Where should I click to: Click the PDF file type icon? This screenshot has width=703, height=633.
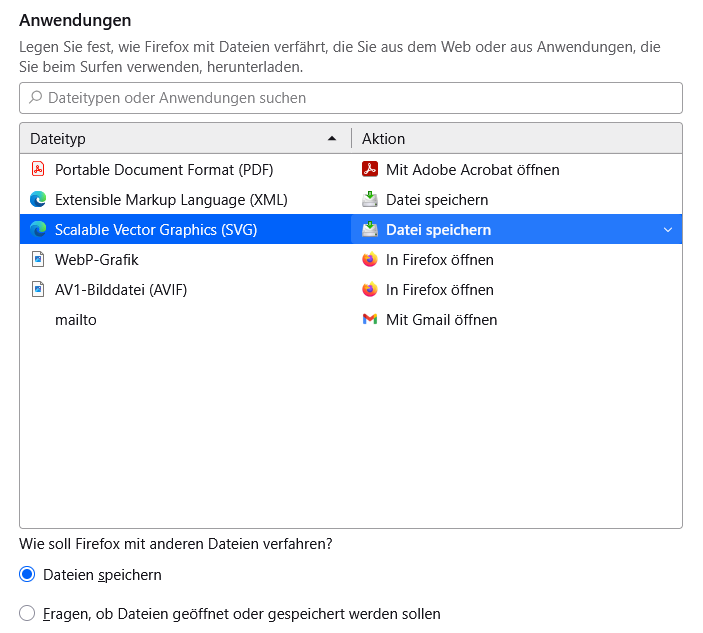pos(39,170)
